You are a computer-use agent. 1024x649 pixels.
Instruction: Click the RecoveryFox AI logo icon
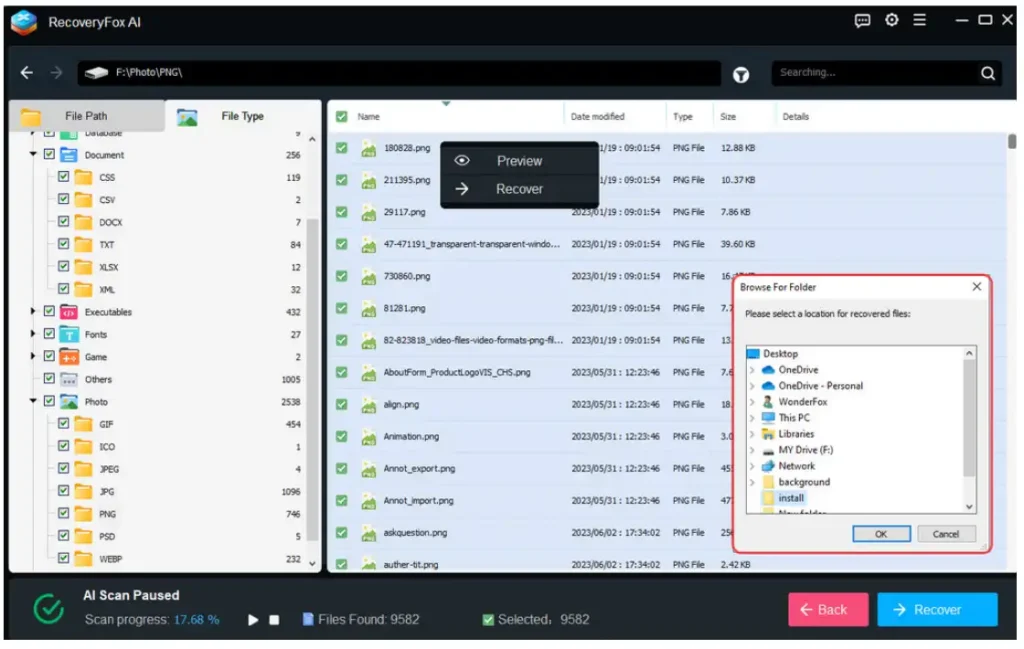[x=24, y=22]
